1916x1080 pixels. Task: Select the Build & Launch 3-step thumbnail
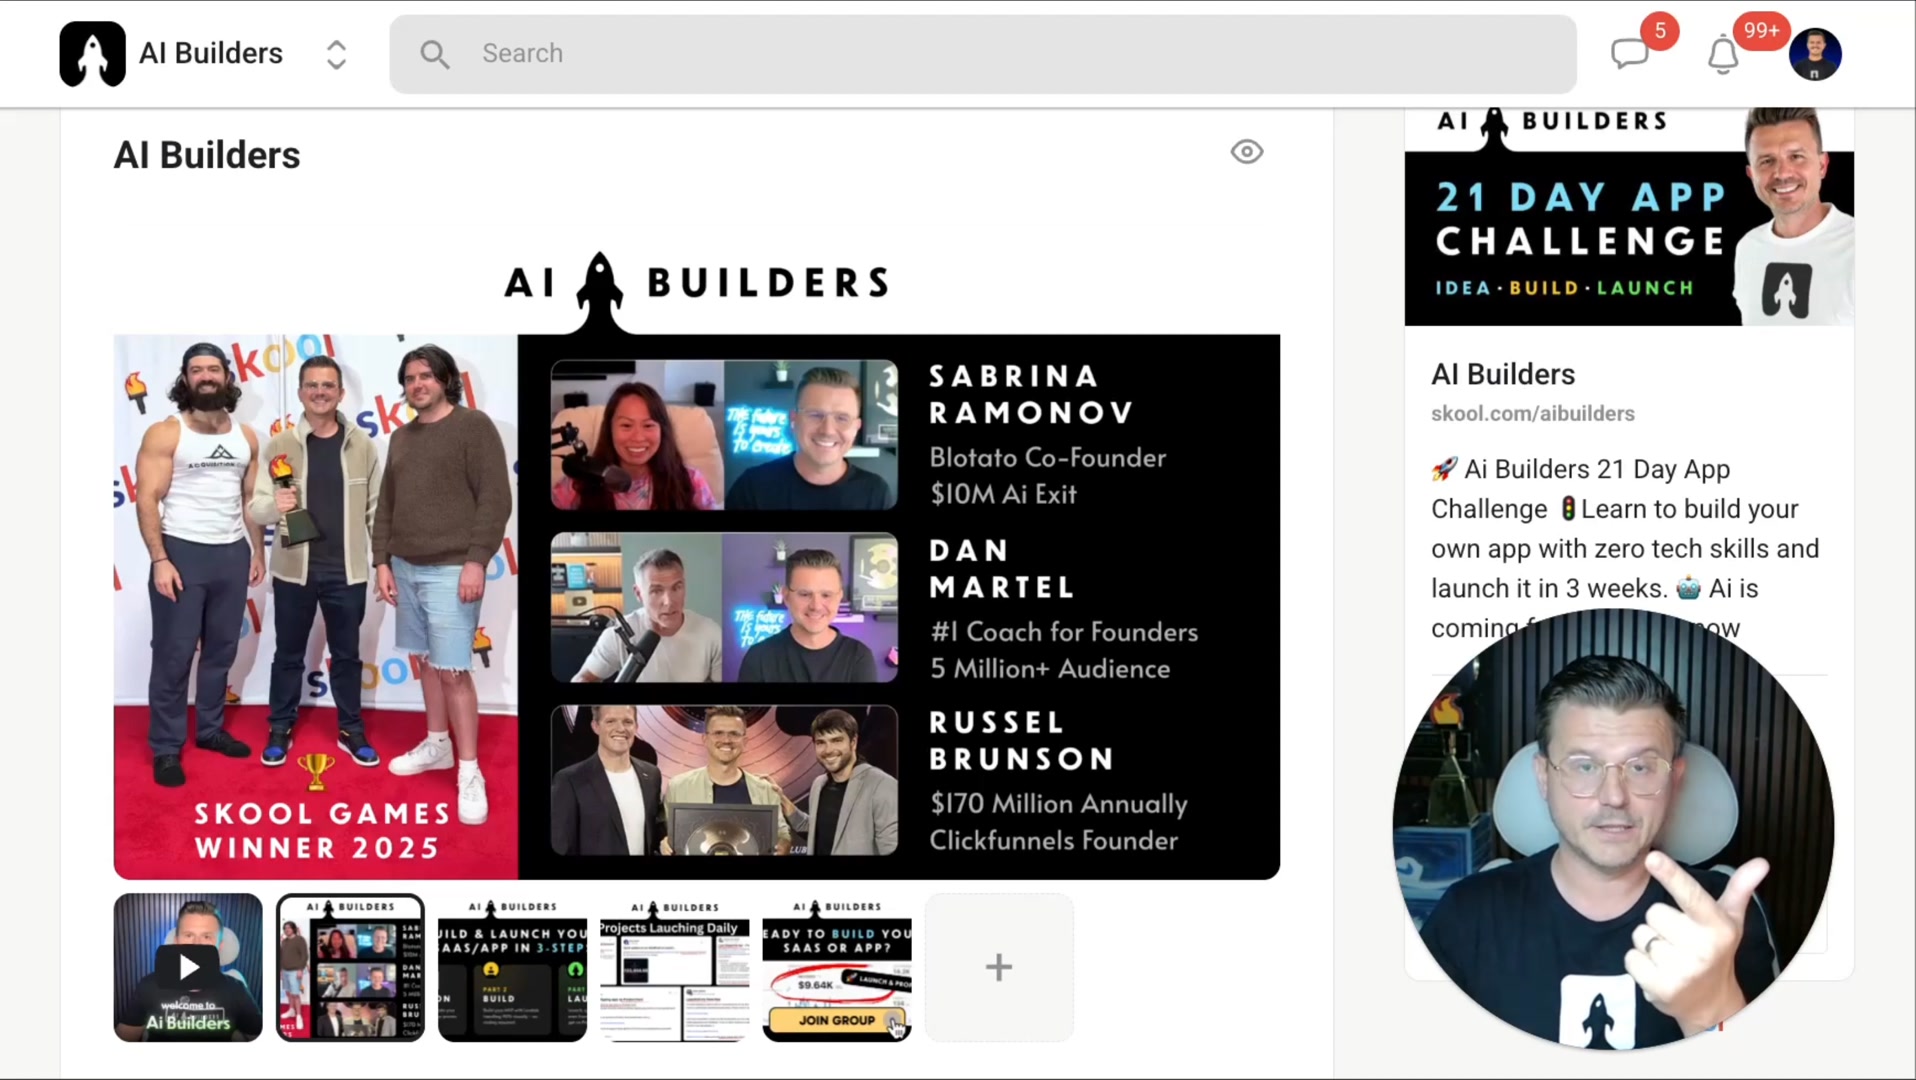tap(512, 967)
